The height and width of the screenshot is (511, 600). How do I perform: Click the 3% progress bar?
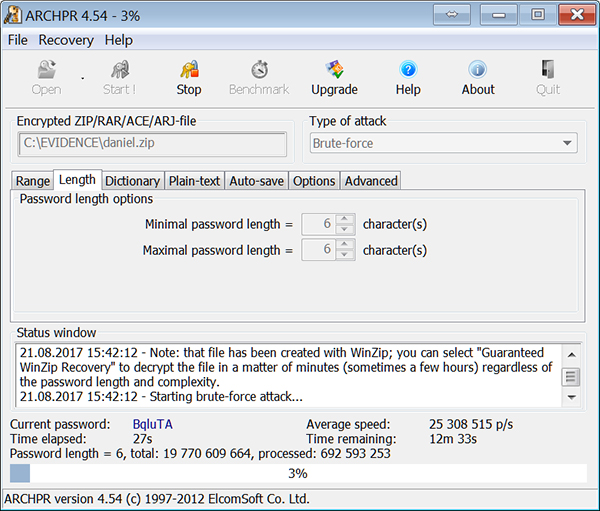298,474
